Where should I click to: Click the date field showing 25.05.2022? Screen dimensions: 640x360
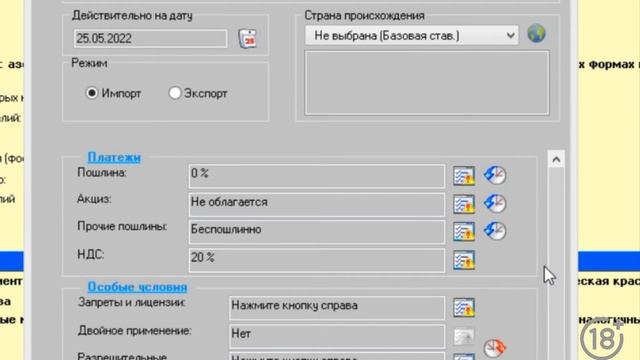(151, 39)
